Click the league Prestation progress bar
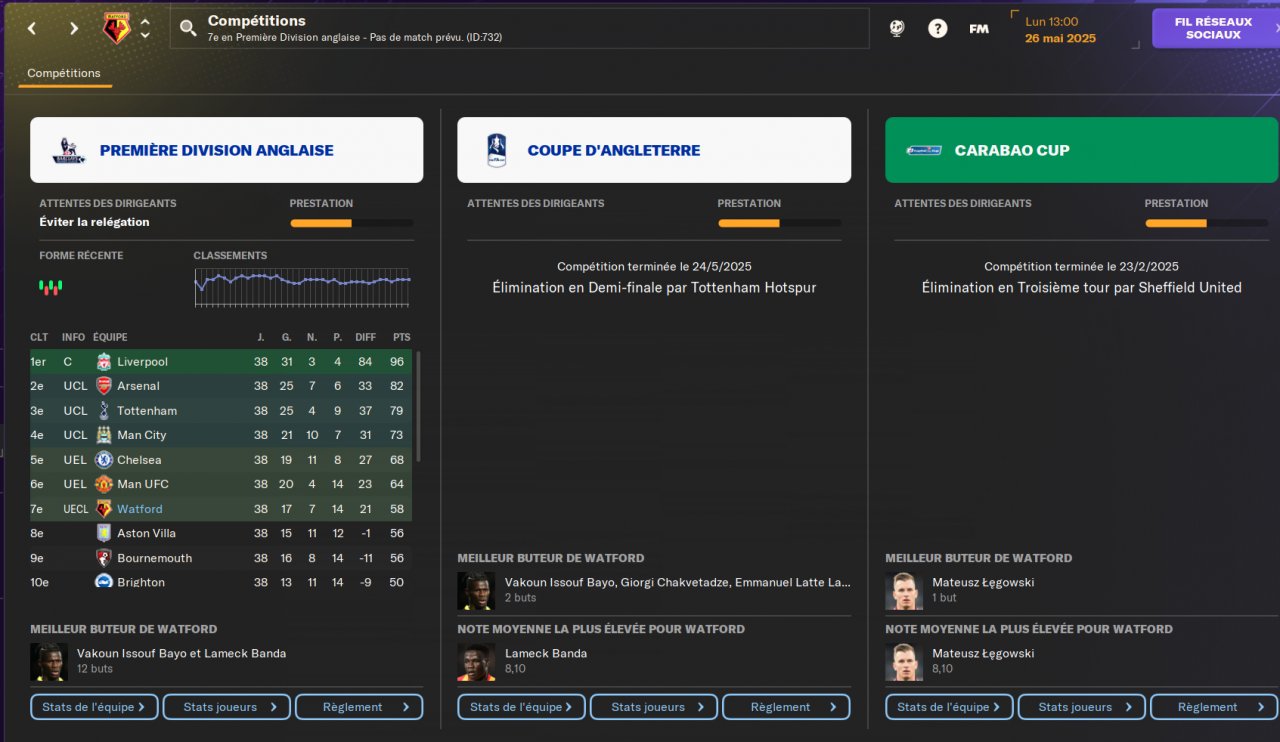This screenshot has height=742, width=1280. [x=351, y=223]
